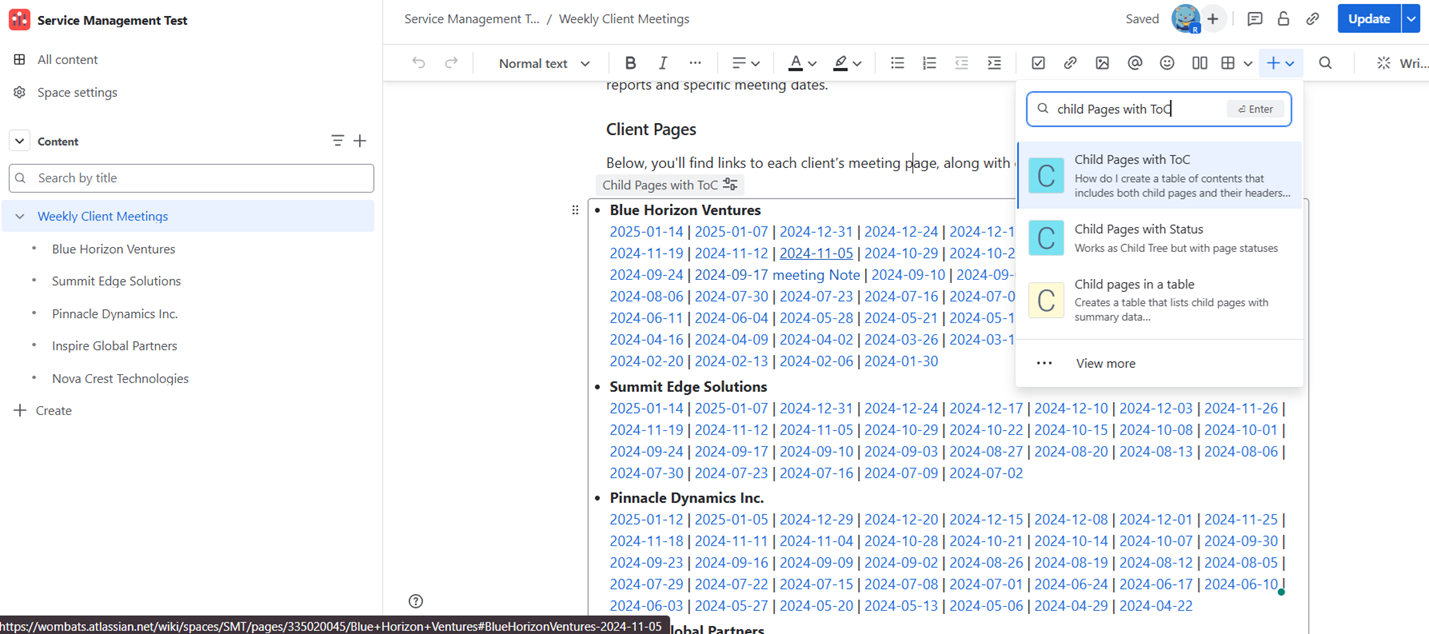The width and height of the screenshot is (1429, 634).
Task: Click the Search by title field
Action: click(x=190, y=177)
